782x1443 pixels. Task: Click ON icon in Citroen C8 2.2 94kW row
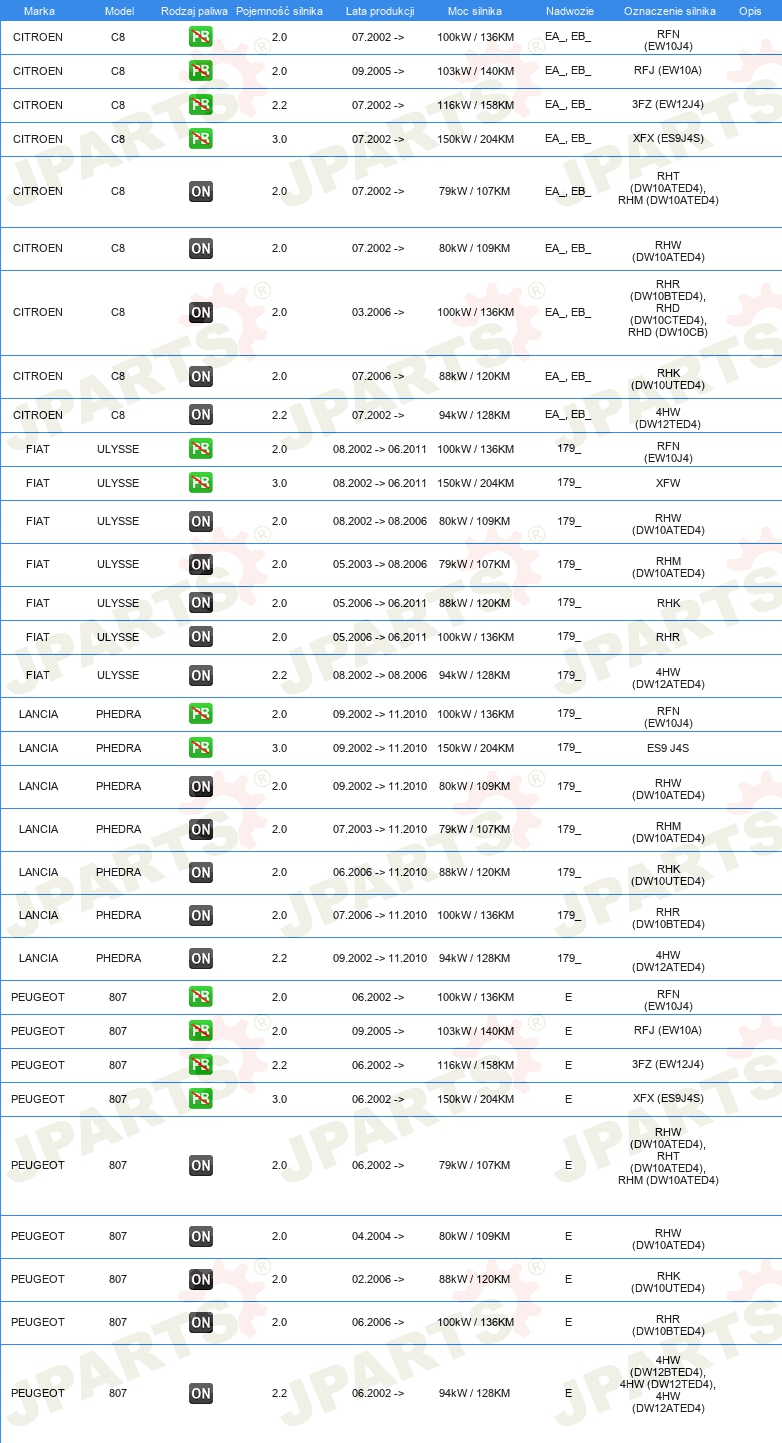pos(200,415)
